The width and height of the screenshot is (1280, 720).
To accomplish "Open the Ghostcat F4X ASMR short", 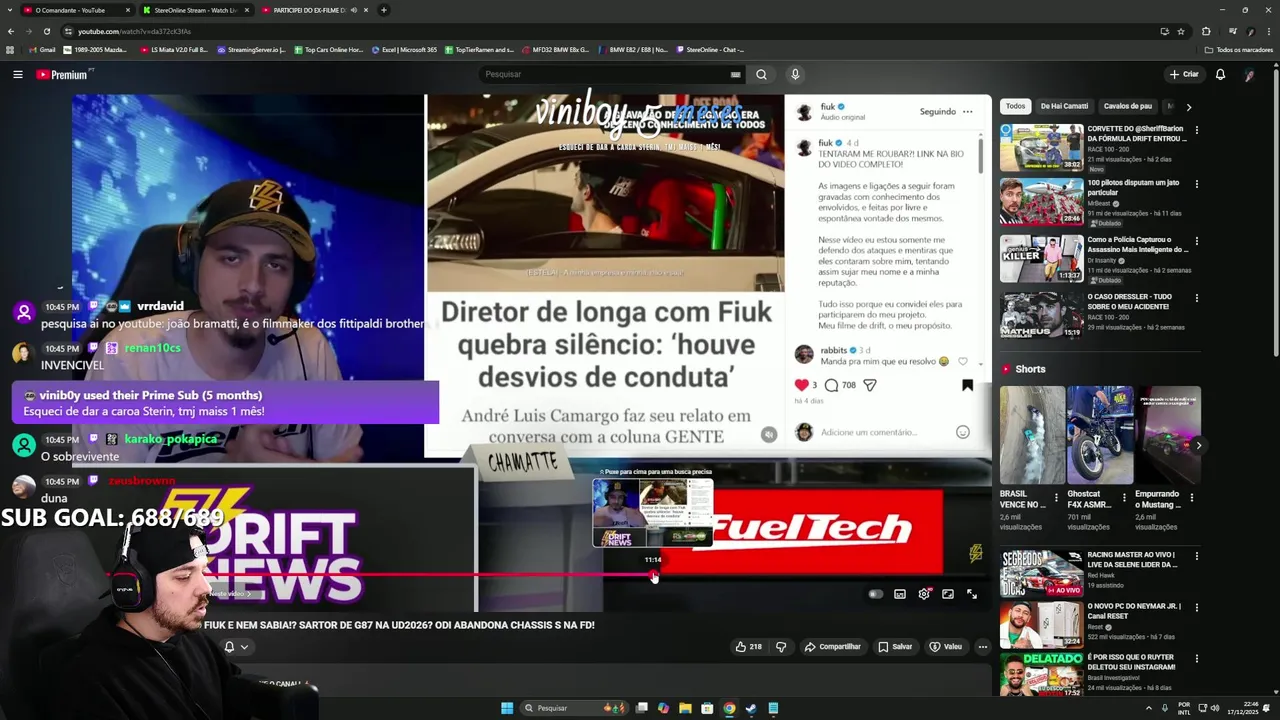I will (x=1100, y=435).
